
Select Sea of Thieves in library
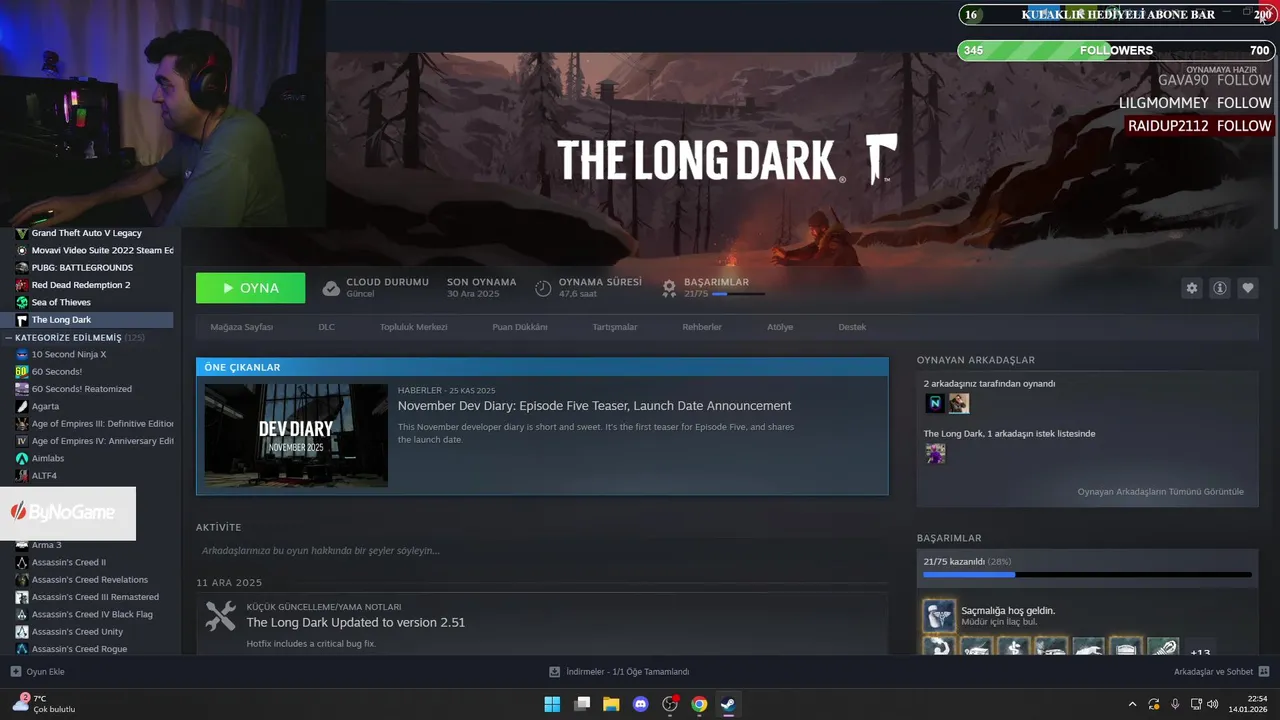click(x=61, y=302)
